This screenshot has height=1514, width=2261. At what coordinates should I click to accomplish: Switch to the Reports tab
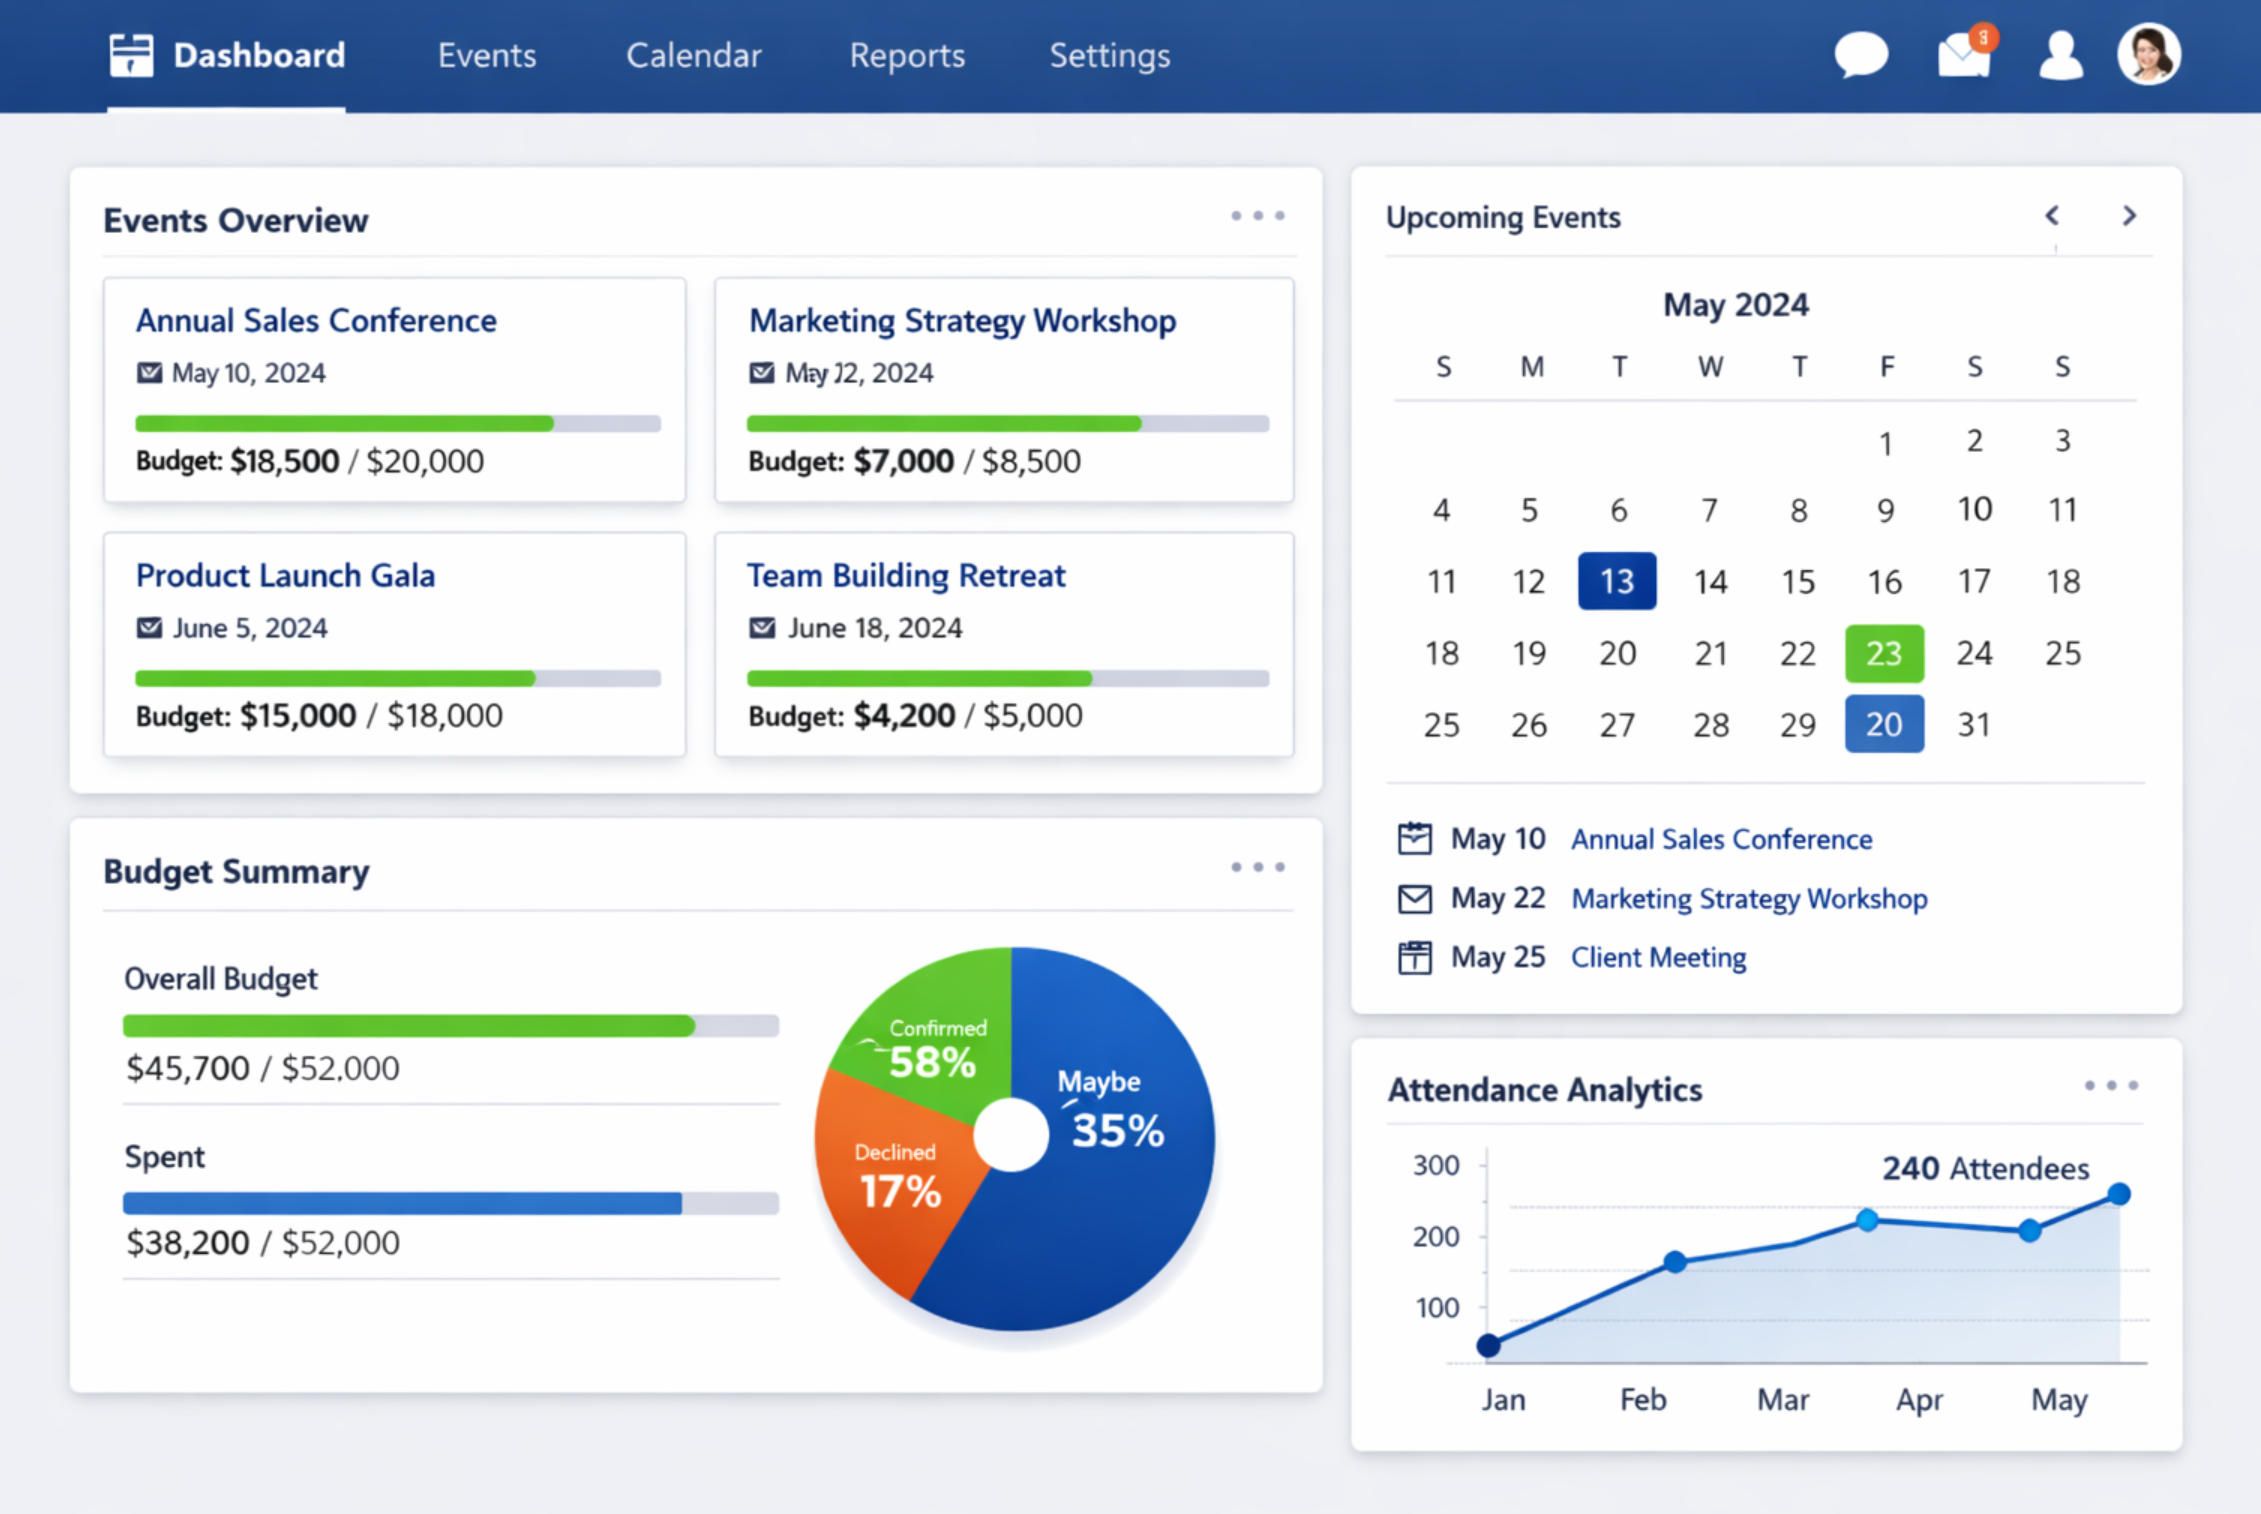906,56
